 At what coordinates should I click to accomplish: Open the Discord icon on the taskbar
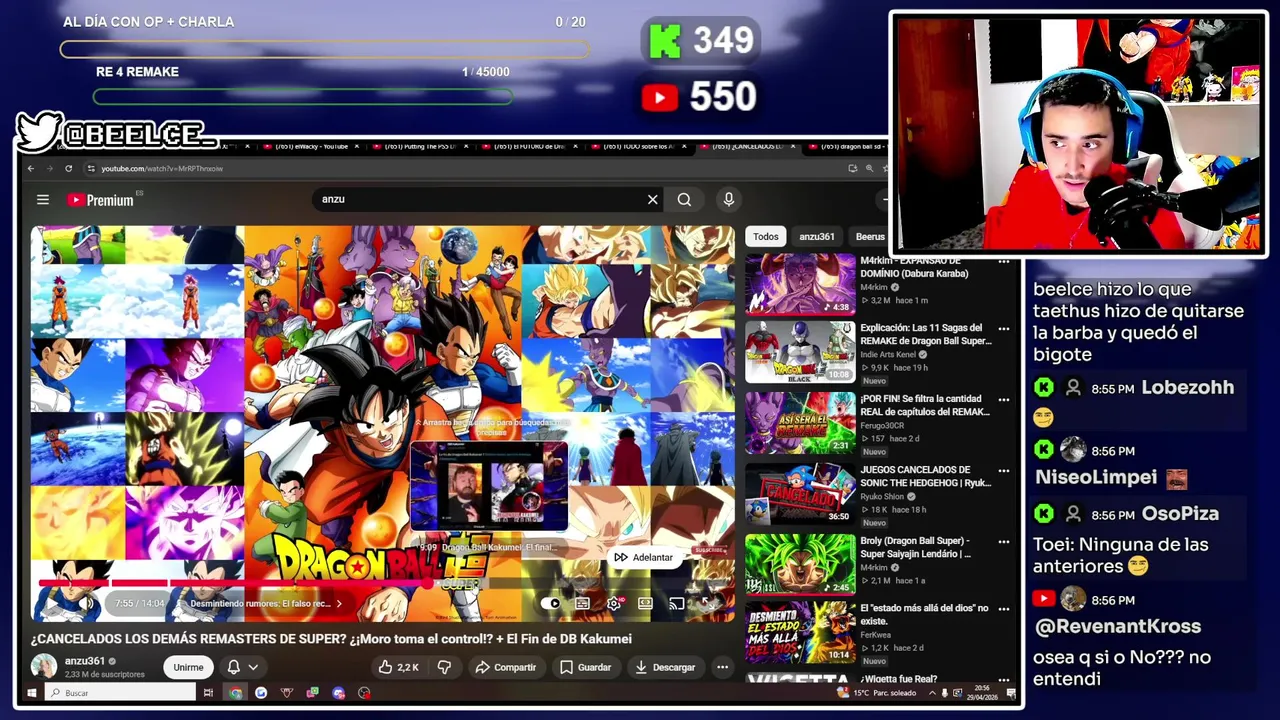click(x=339, y=693)
